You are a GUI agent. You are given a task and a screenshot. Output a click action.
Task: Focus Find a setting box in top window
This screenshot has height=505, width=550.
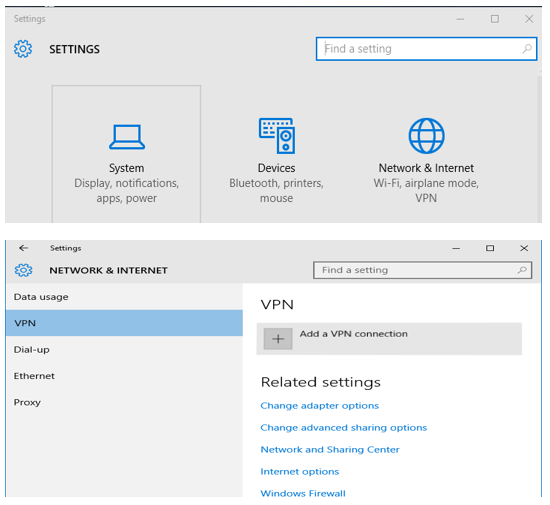click(x=426, y=49)
